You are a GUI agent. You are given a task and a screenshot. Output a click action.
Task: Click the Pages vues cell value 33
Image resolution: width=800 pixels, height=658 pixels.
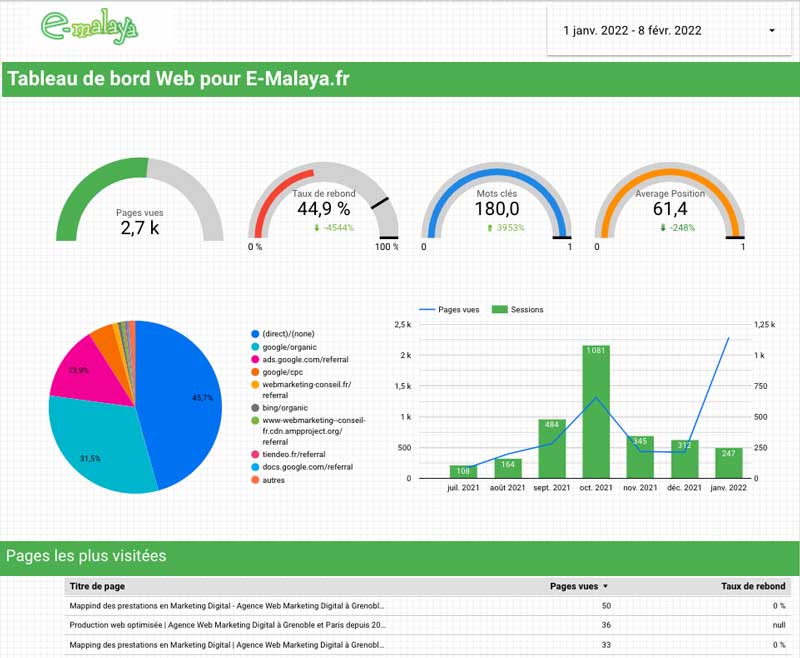pyautogui.click(x=606, y=645)
